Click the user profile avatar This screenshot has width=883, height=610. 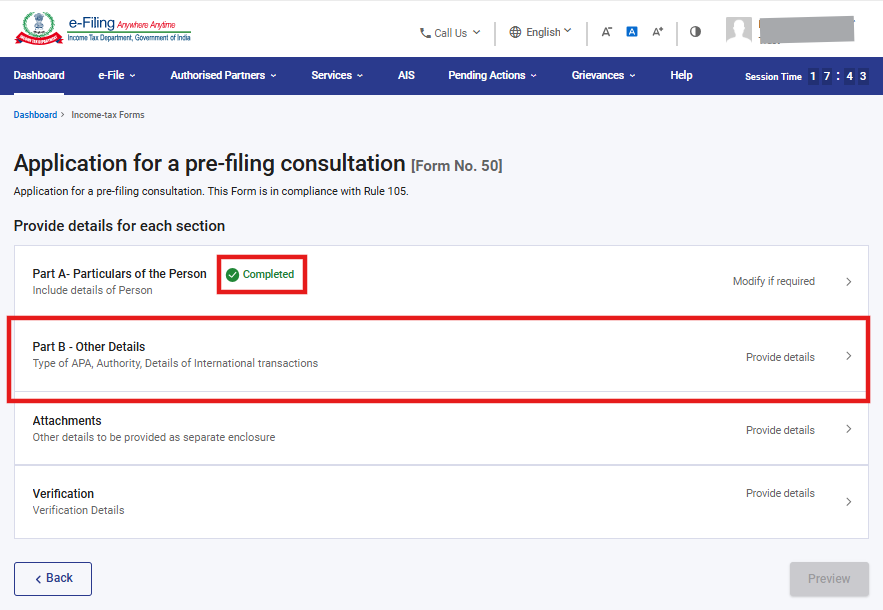tap(739, 29)
